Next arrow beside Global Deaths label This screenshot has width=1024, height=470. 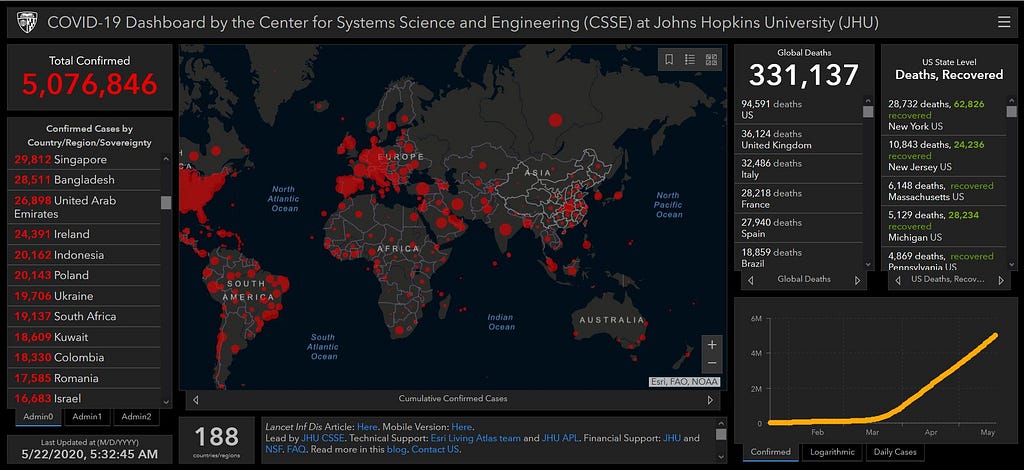pyautogui.click(x=857, y=280)
